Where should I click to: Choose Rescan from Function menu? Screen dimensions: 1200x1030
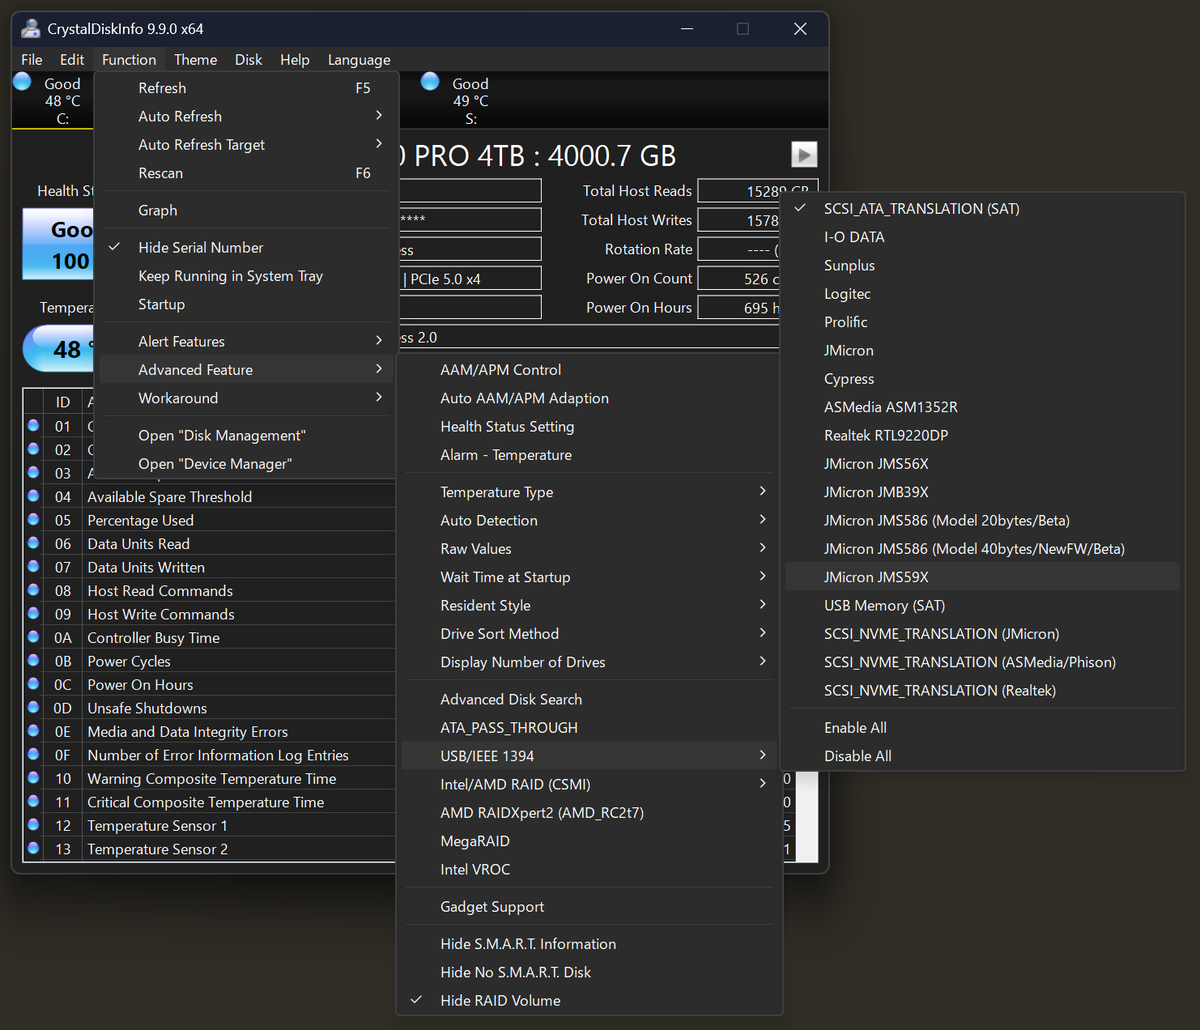click(x=245, y=173)
